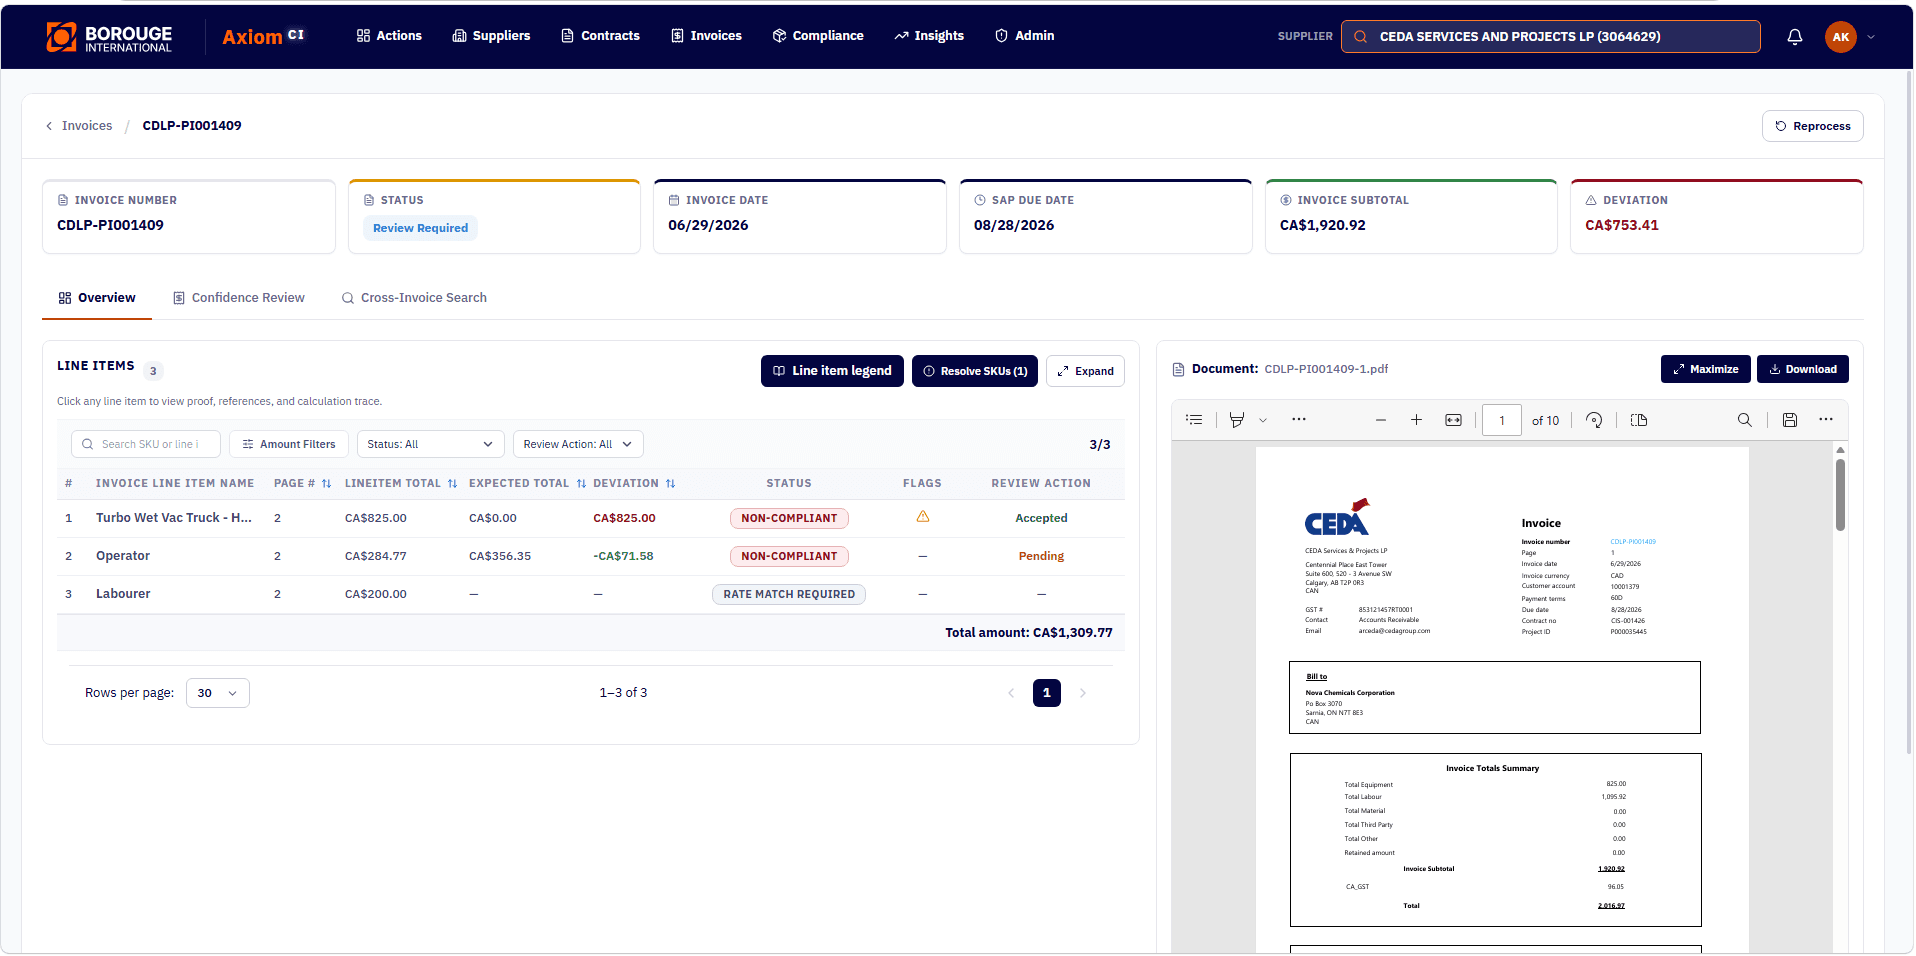Screen dimensions: 1916x956
Task: Open highlight tool options dropdown
Action: point(1263,420)
